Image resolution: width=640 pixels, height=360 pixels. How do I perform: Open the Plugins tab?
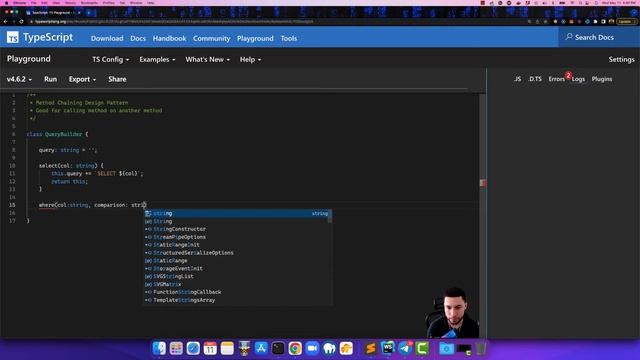click(x=602, y=79)
